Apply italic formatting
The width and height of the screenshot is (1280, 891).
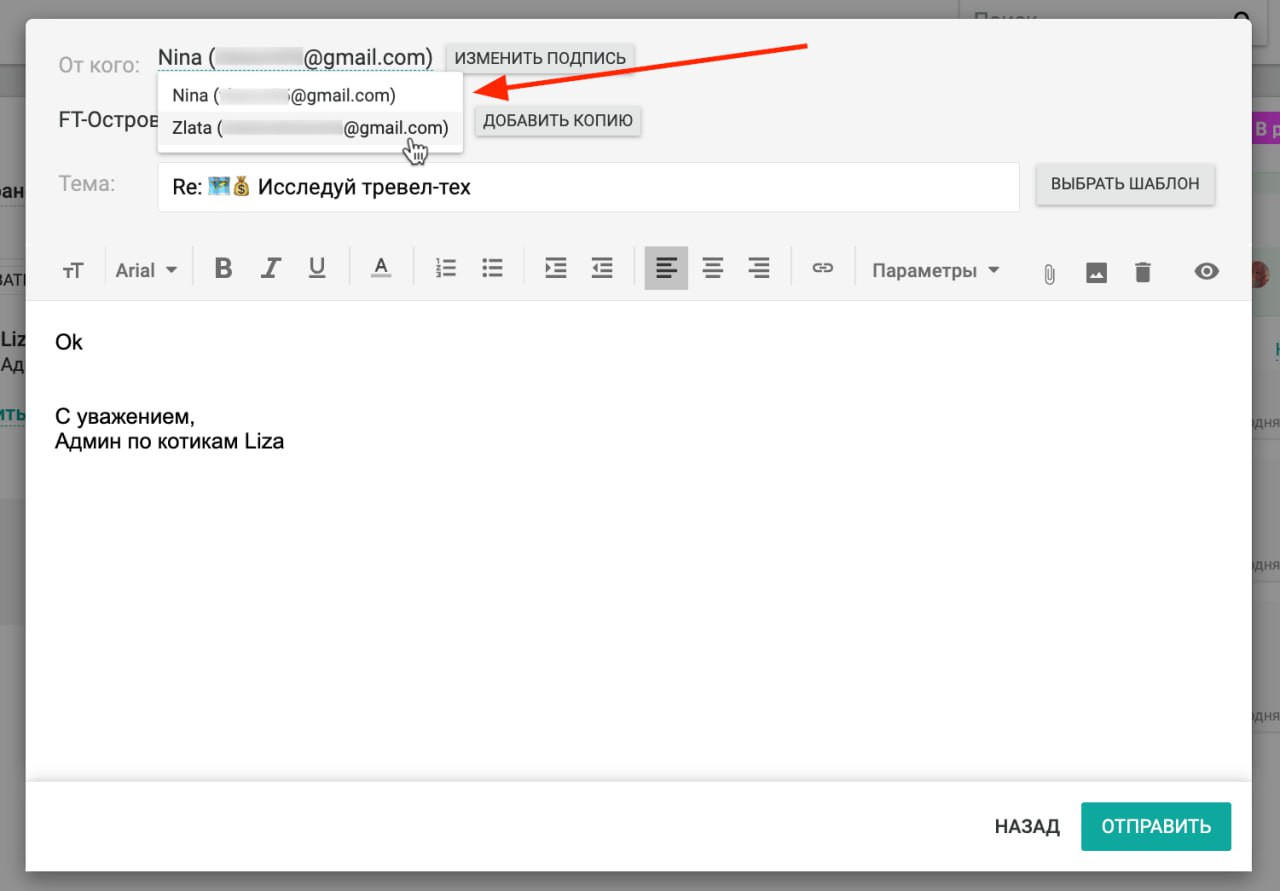click(x=270, y=269)
